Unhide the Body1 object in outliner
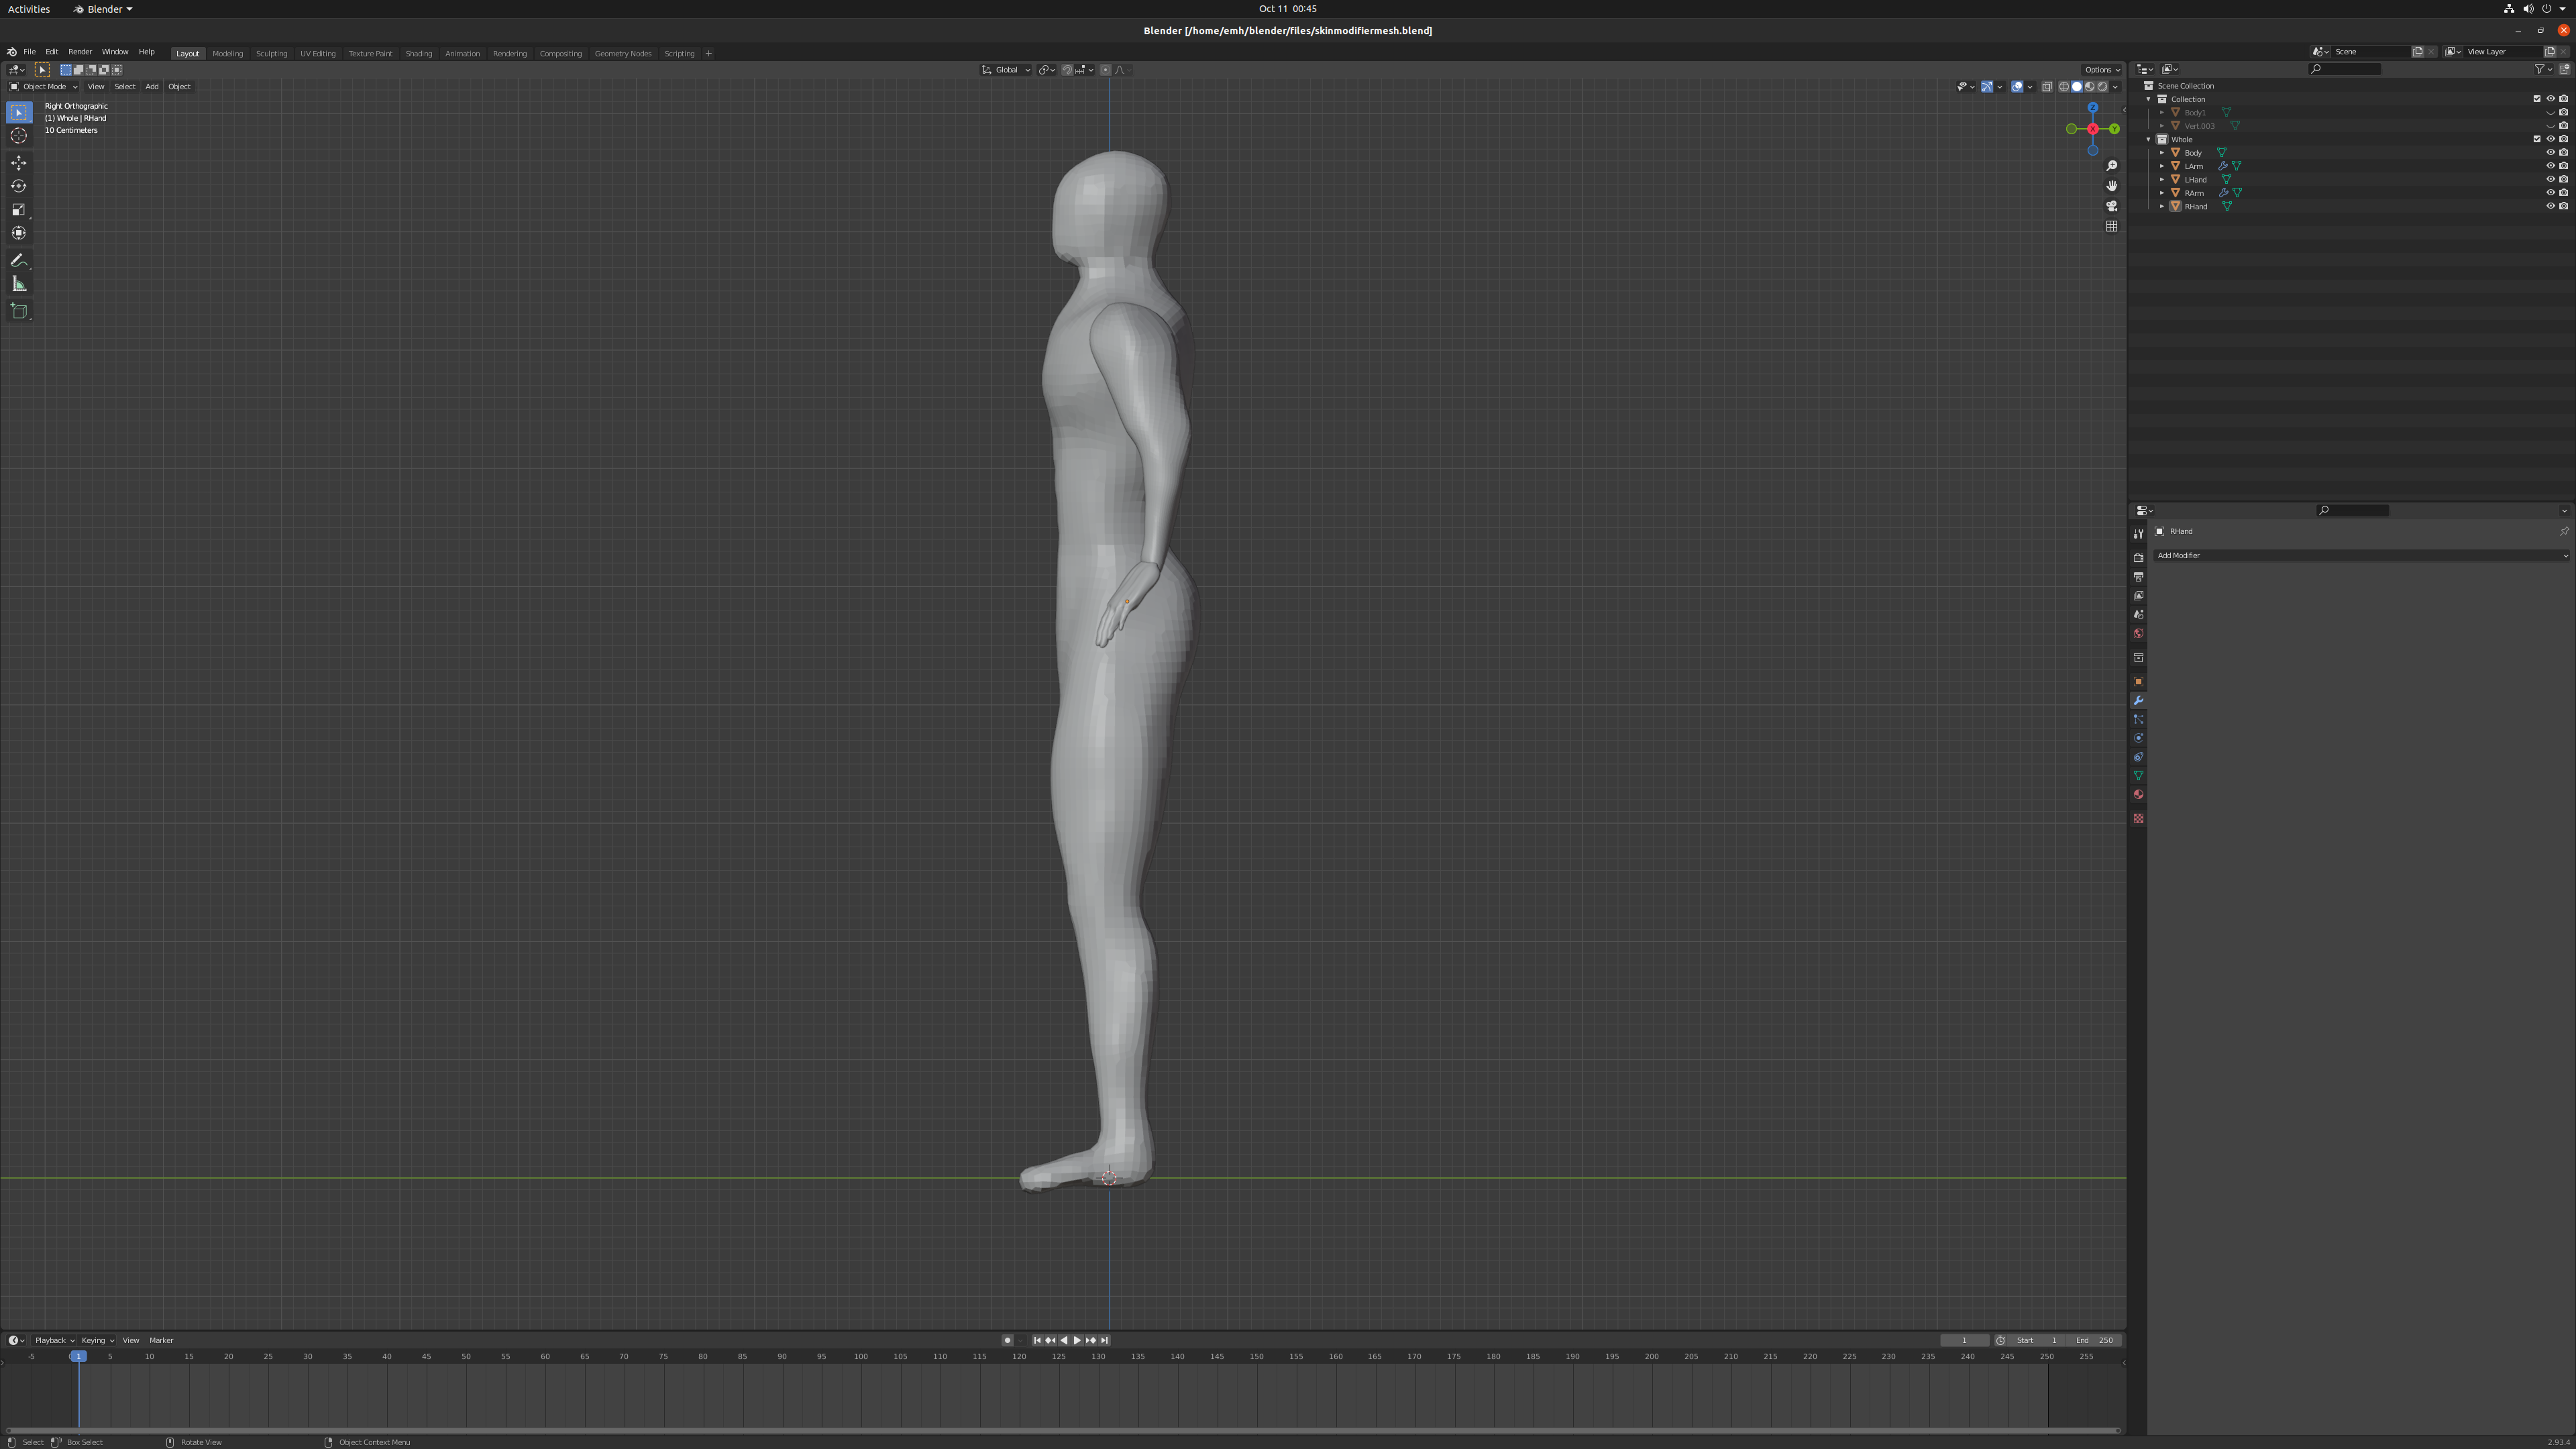 click(2550, 113)
